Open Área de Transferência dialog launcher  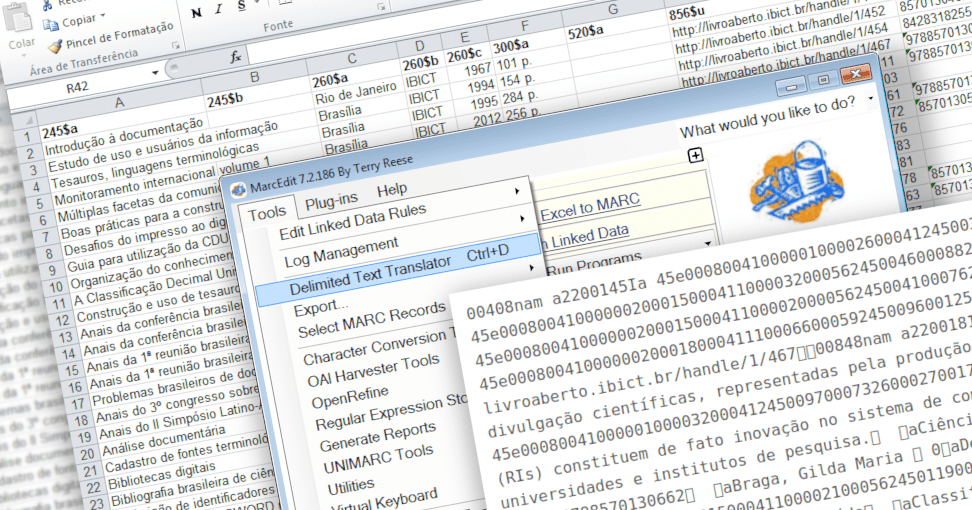click(176, 46)
